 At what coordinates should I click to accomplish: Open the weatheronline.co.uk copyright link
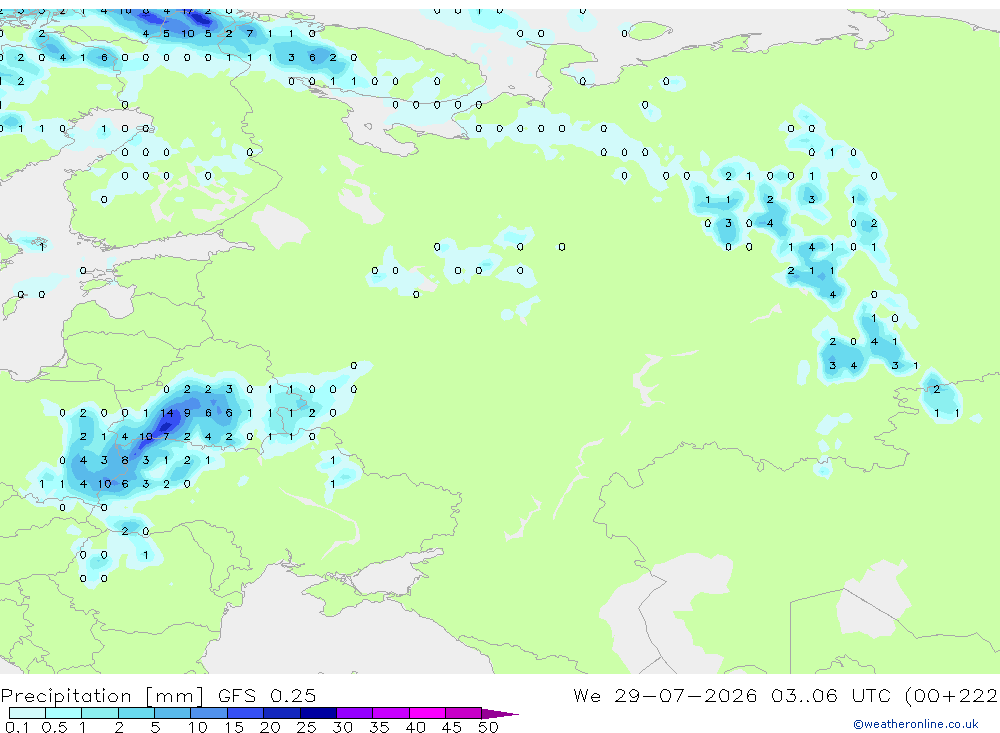[x=916, y=724]
